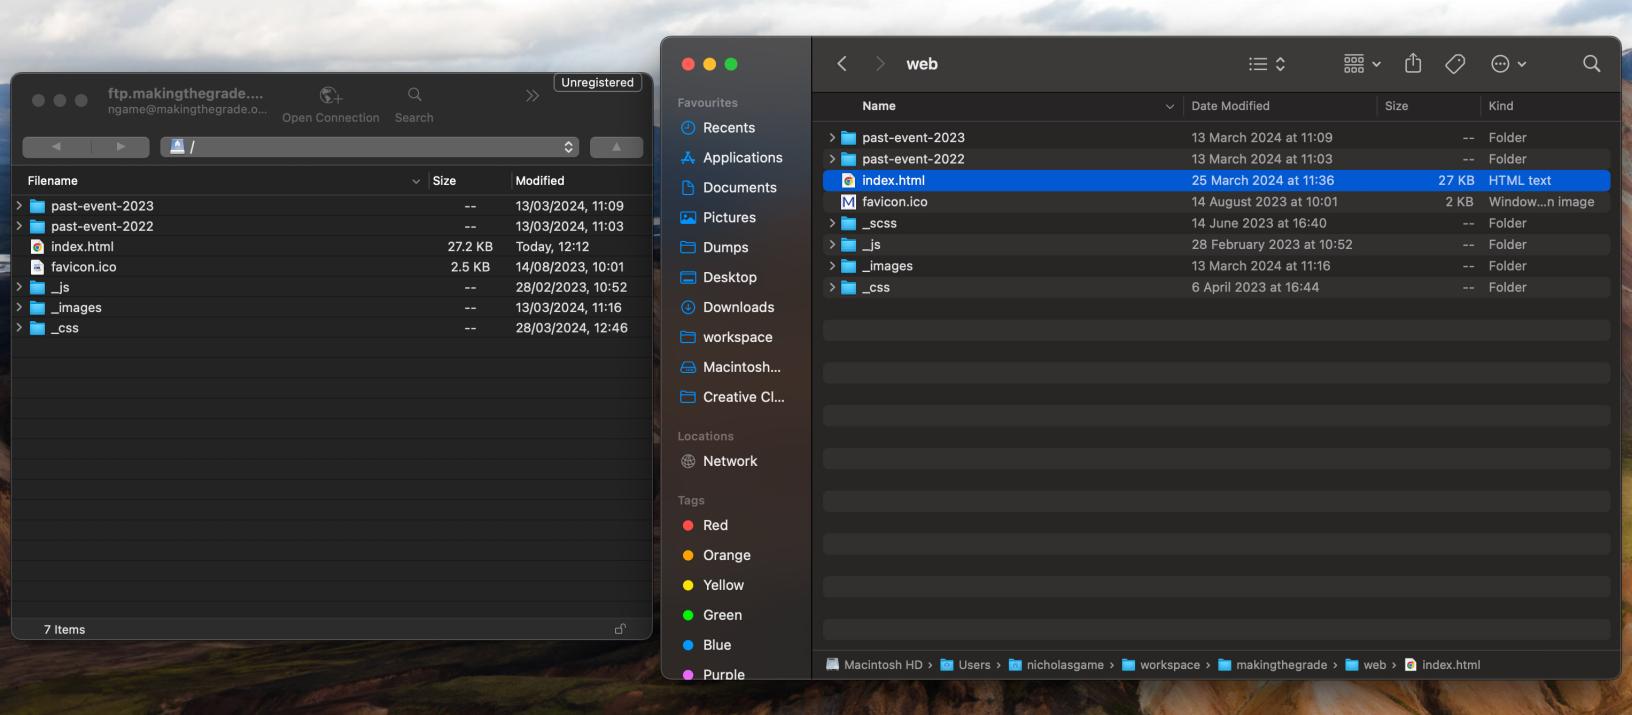Image resolution: width=1632 pixels, height=715 pixels.
Task: Go forward in FTP navigation history
Action: [x=120, y=147]
